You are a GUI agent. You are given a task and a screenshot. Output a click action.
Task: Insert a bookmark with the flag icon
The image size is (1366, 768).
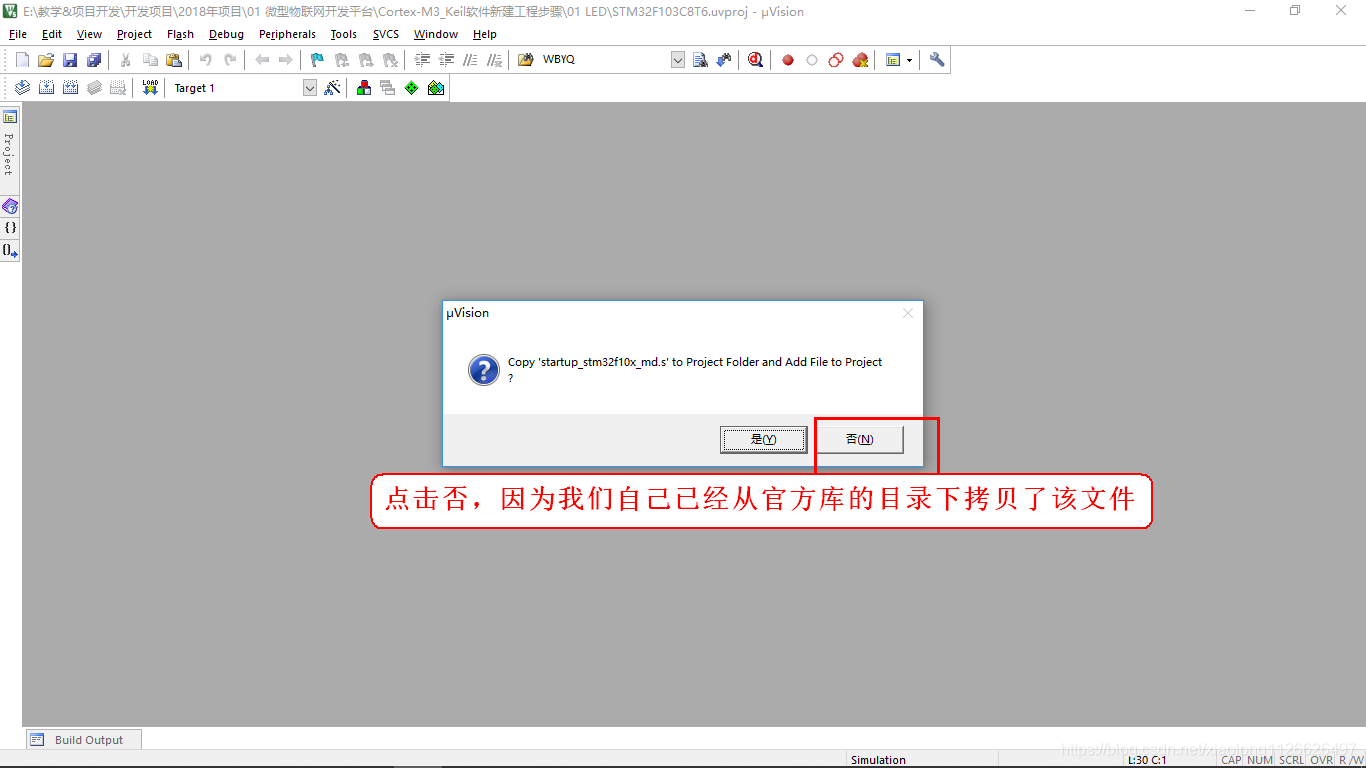click(317, 60)
